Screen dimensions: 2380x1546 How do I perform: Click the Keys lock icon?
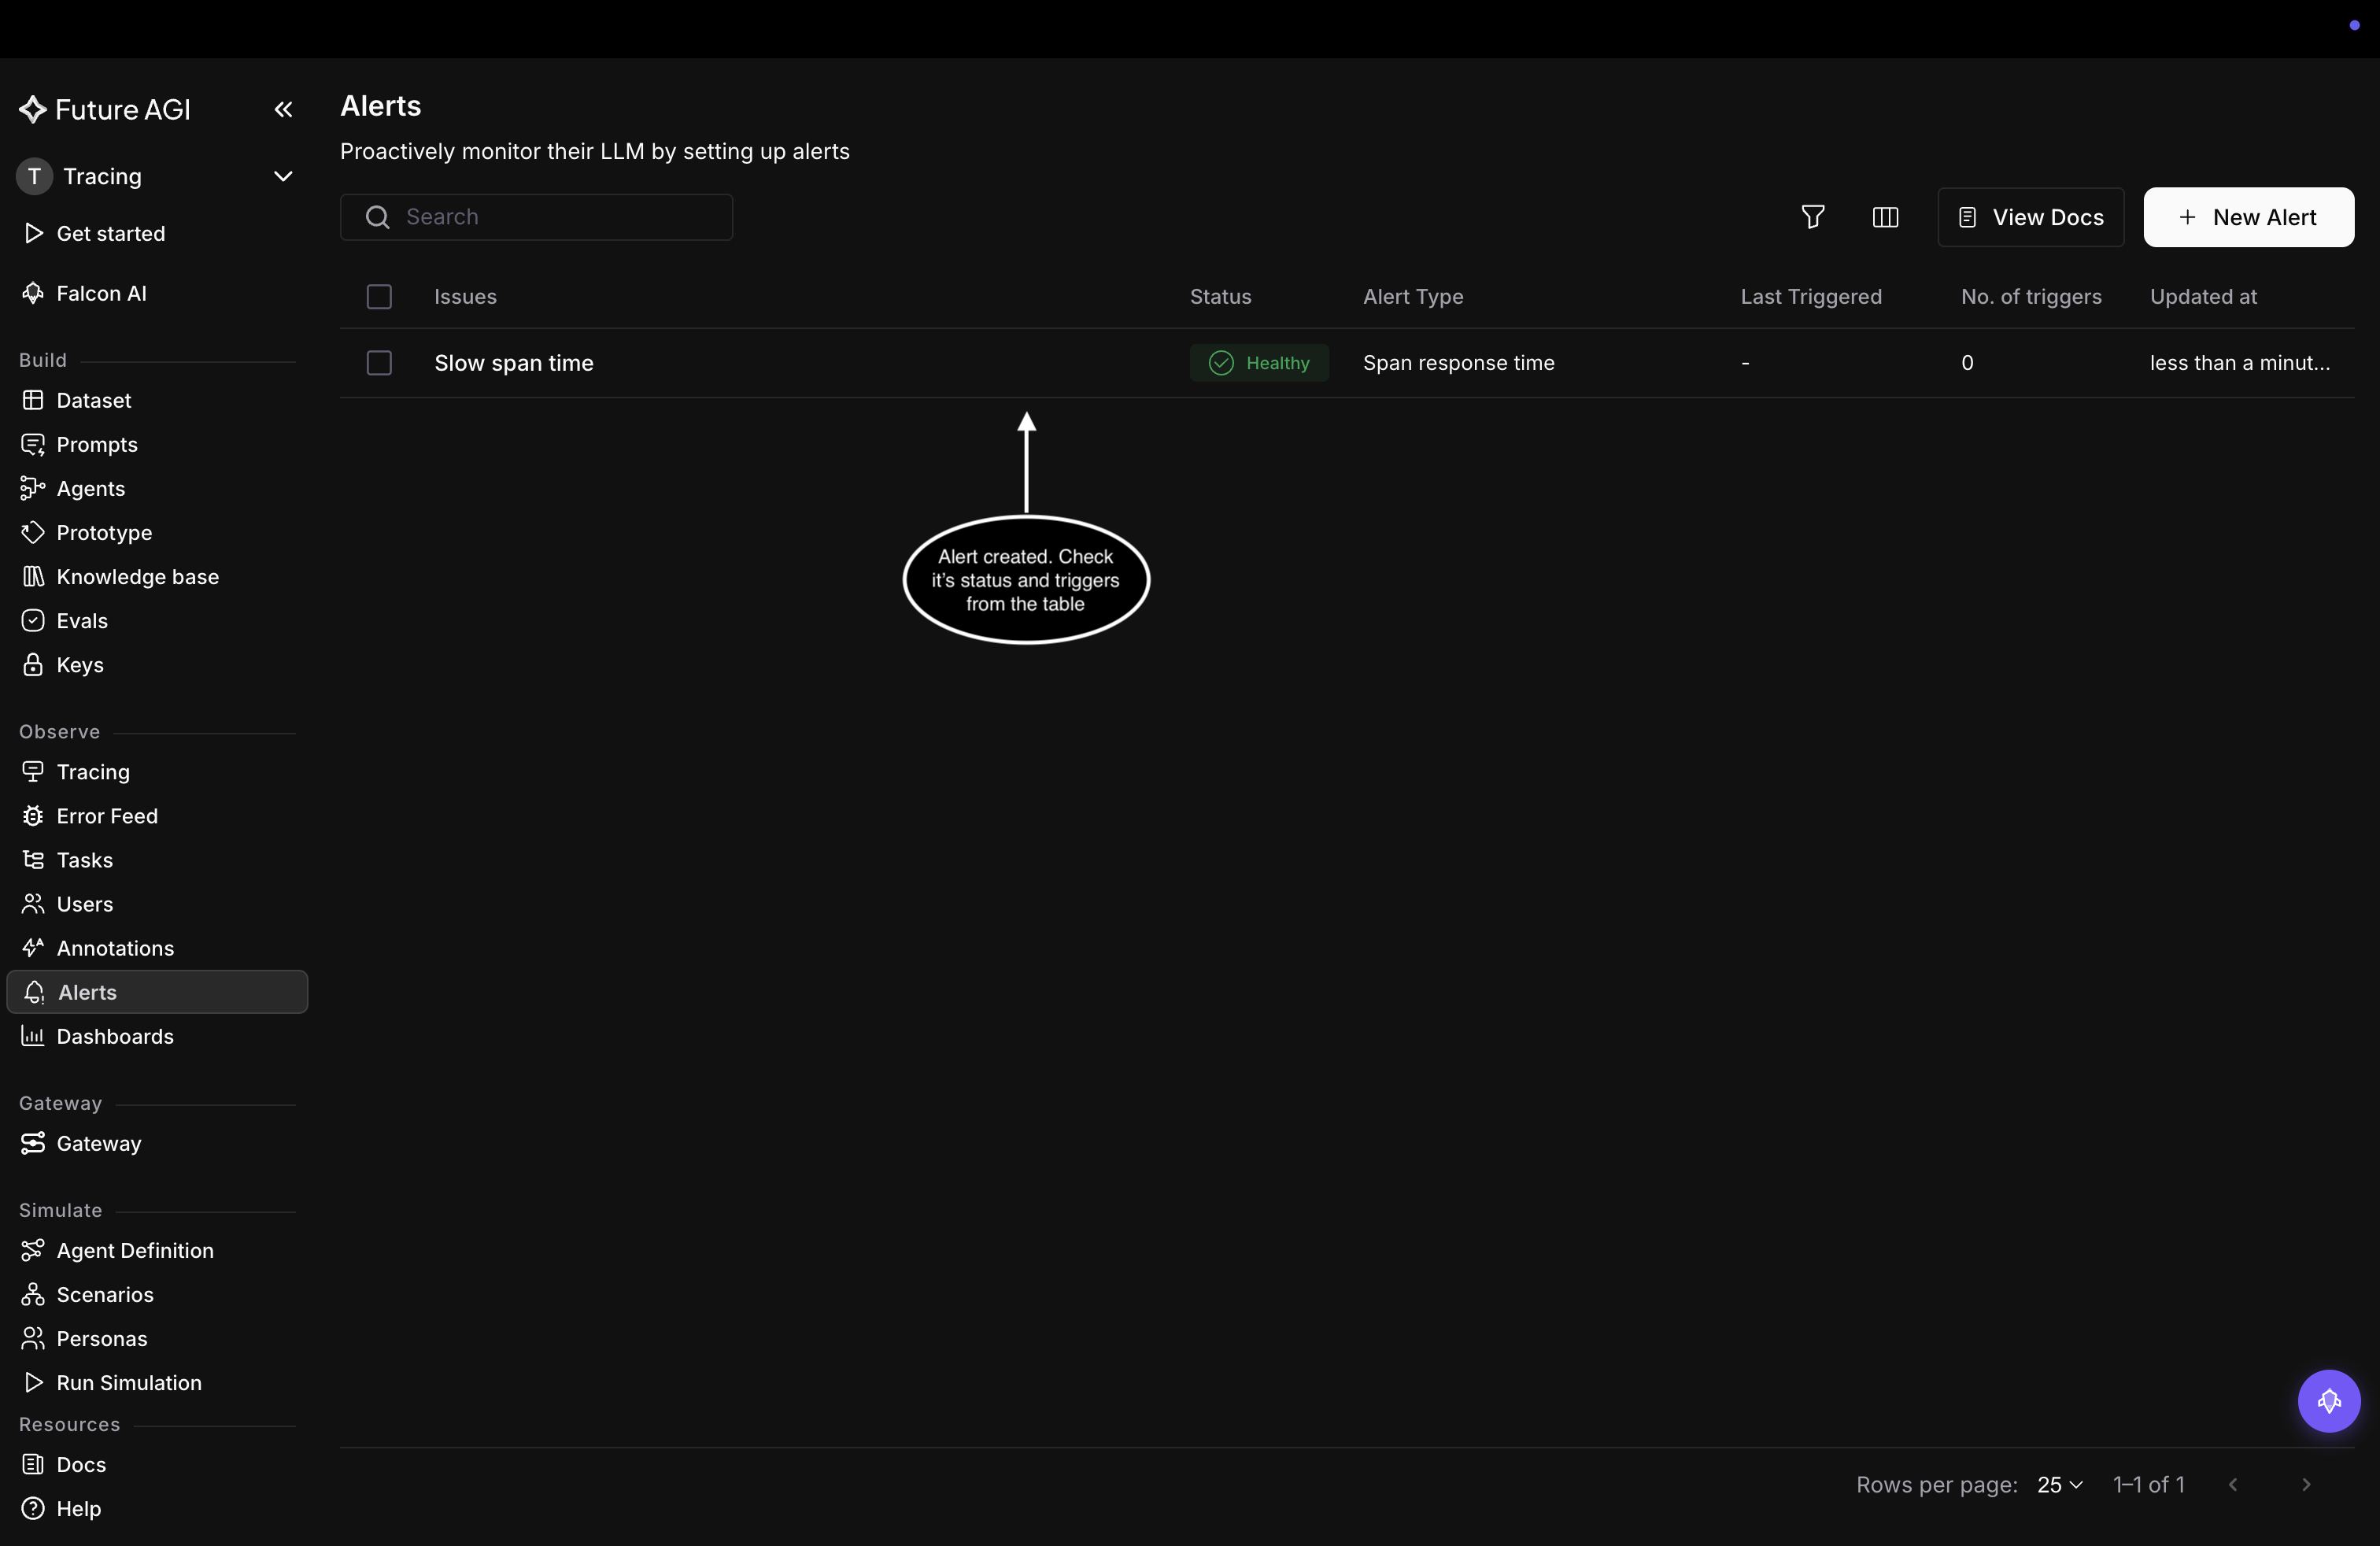point(33,664)
